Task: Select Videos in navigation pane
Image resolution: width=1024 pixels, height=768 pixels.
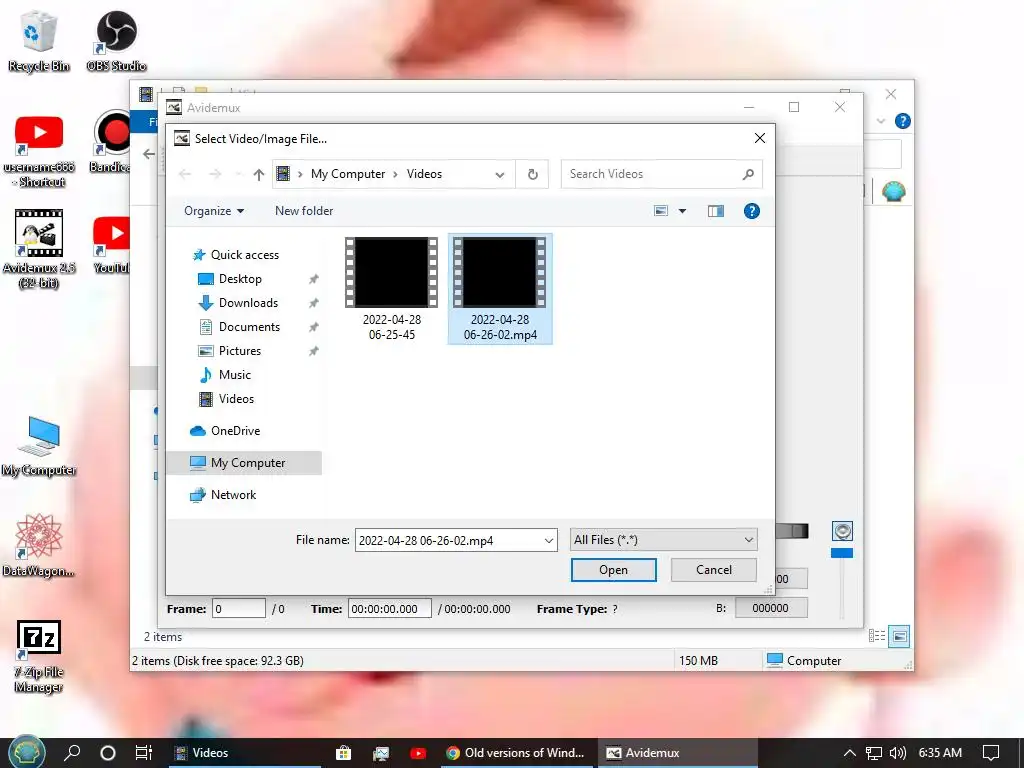Action: click(x=236, y=399)
